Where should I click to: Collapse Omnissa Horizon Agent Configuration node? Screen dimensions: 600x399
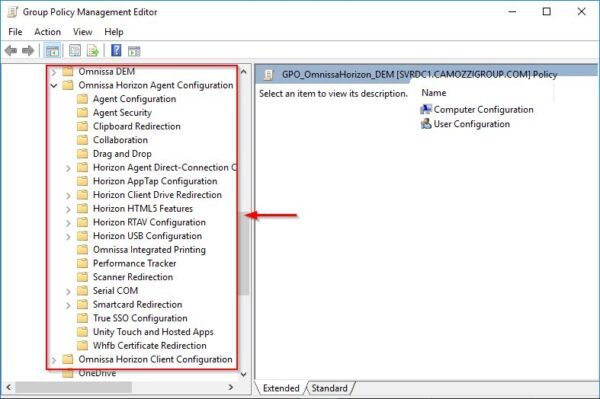pos(54,85)
